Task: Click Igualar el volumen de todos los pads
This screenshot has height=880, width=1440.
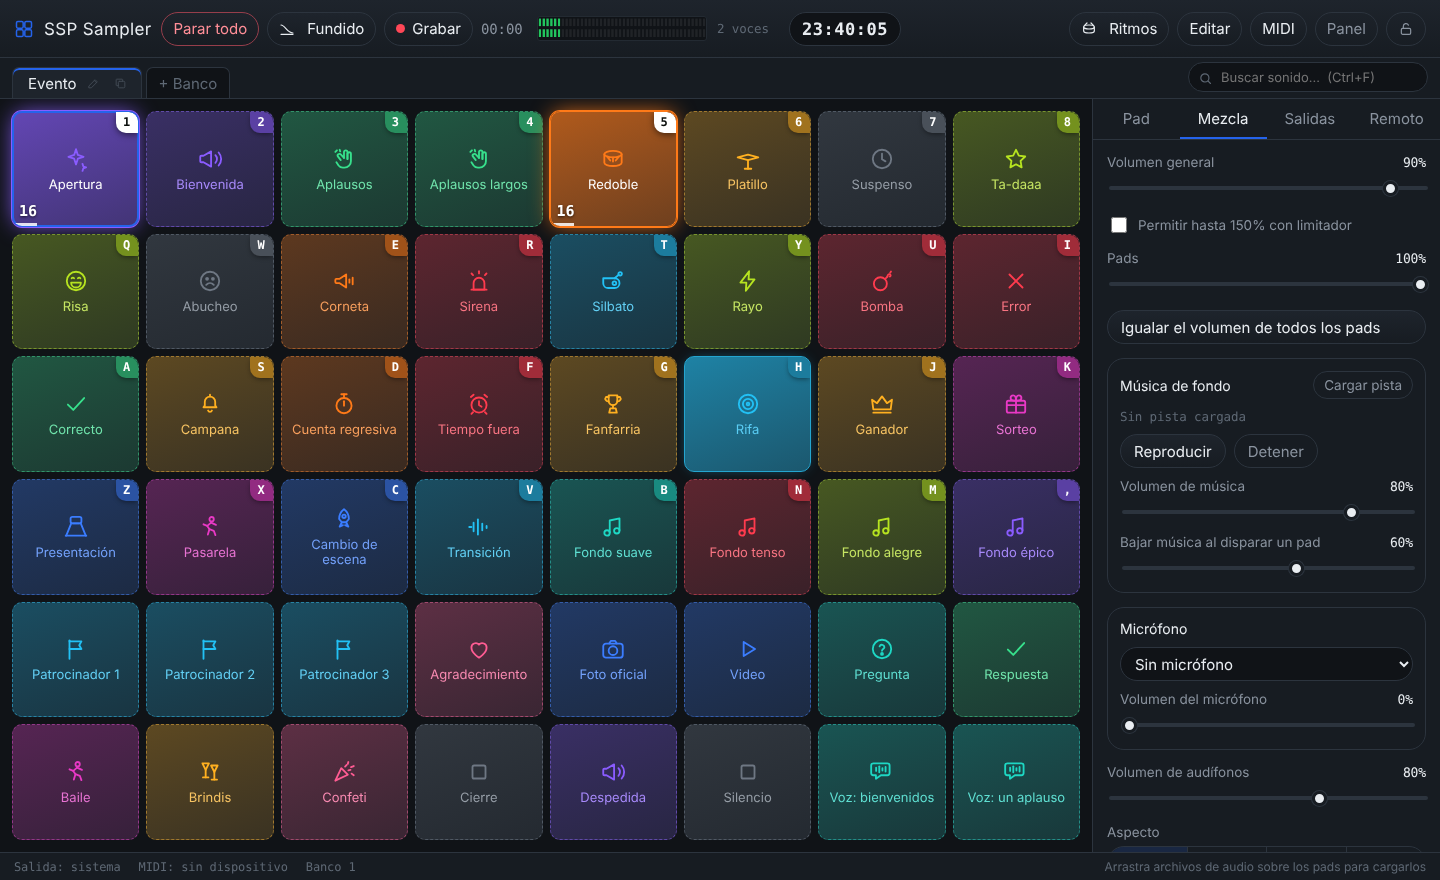Action: coord(1266,327)
